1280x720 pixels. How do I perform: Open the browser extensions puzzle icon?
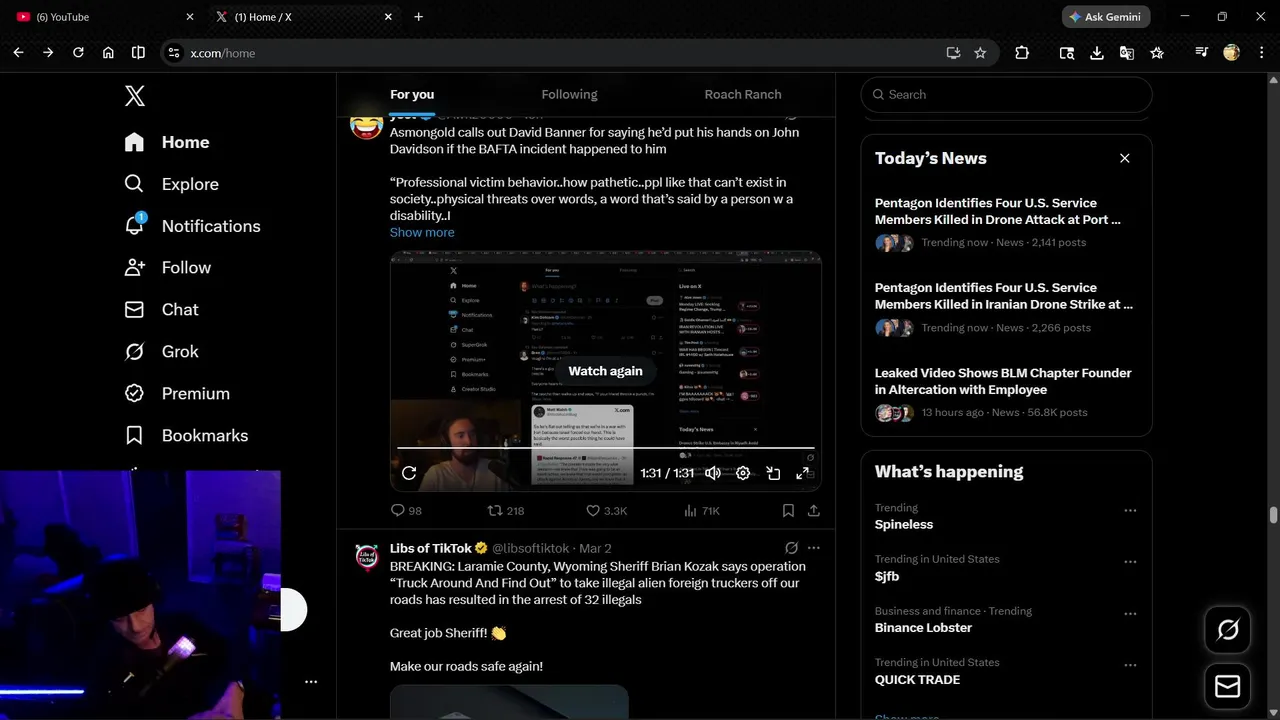coord(1021,53)
